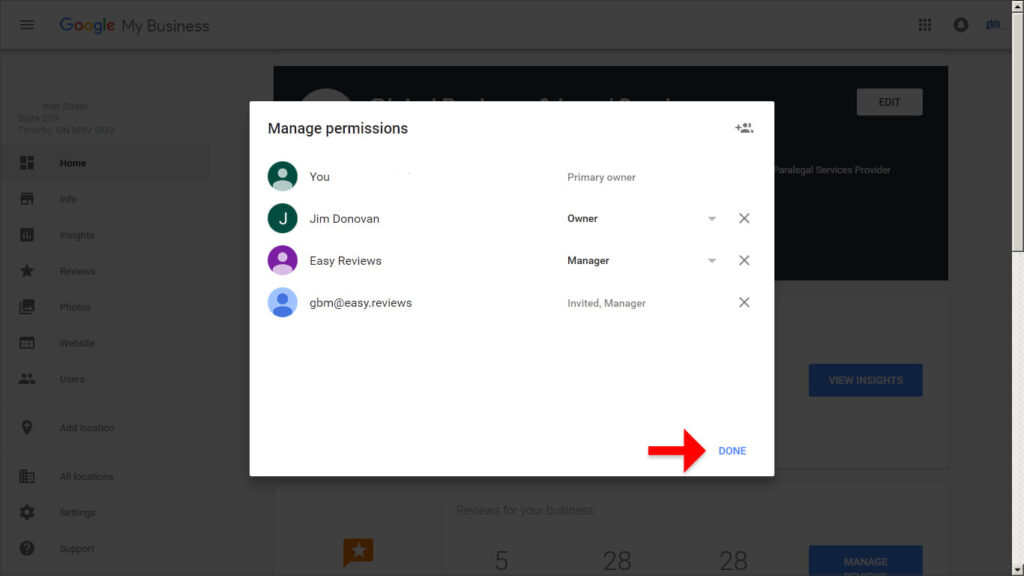This screenshot has width=1024, height=576.
Task: Go to Info in the sidebar
Action: [68, 199]
